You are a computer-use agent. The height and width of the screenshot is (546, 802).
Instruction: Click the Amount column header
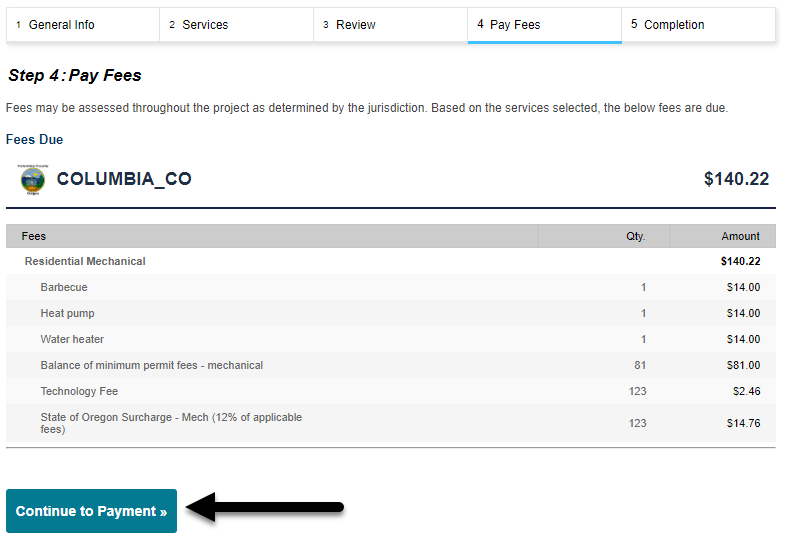coord(740,236)
